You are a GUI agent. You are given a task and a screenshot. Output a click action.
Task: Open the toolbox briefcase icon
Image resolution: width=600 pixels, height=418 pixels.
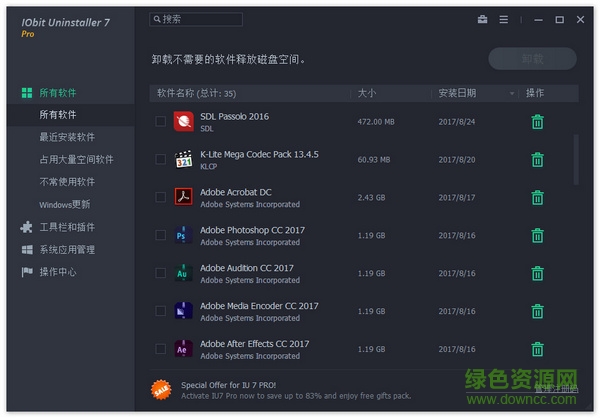[x=483, y=19]
